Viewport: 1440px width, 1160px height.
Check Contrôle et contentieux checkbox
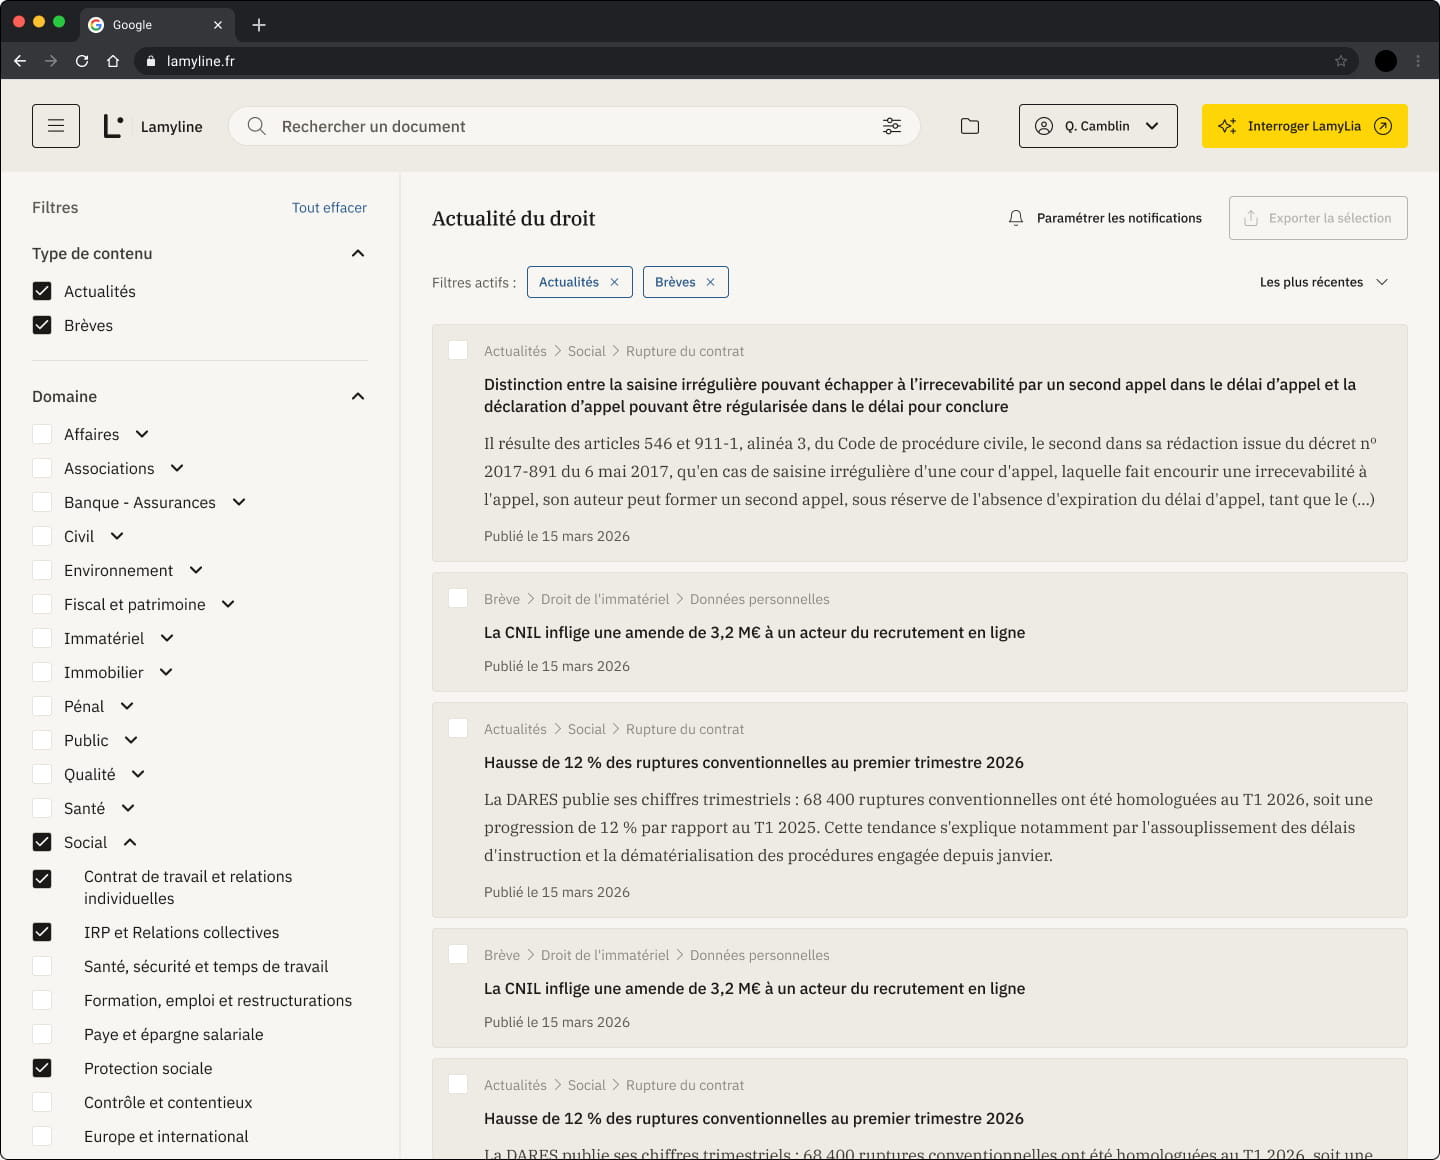click(42, 1102)
